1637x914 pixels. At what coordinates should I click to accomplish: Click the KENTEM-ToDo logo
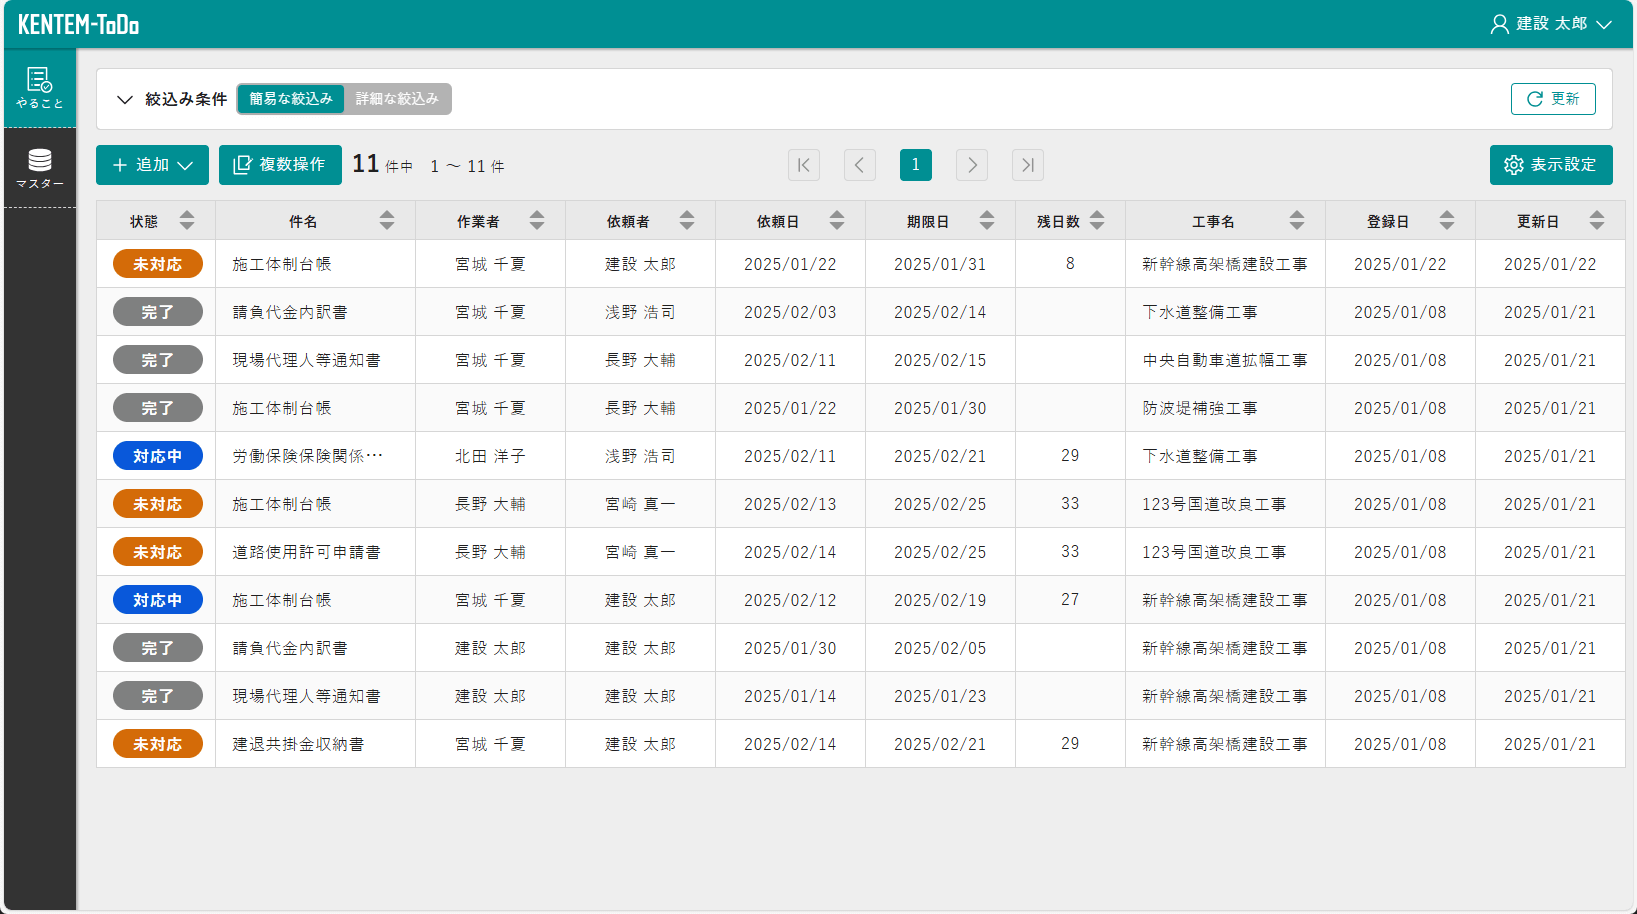(x=78, y=24)
